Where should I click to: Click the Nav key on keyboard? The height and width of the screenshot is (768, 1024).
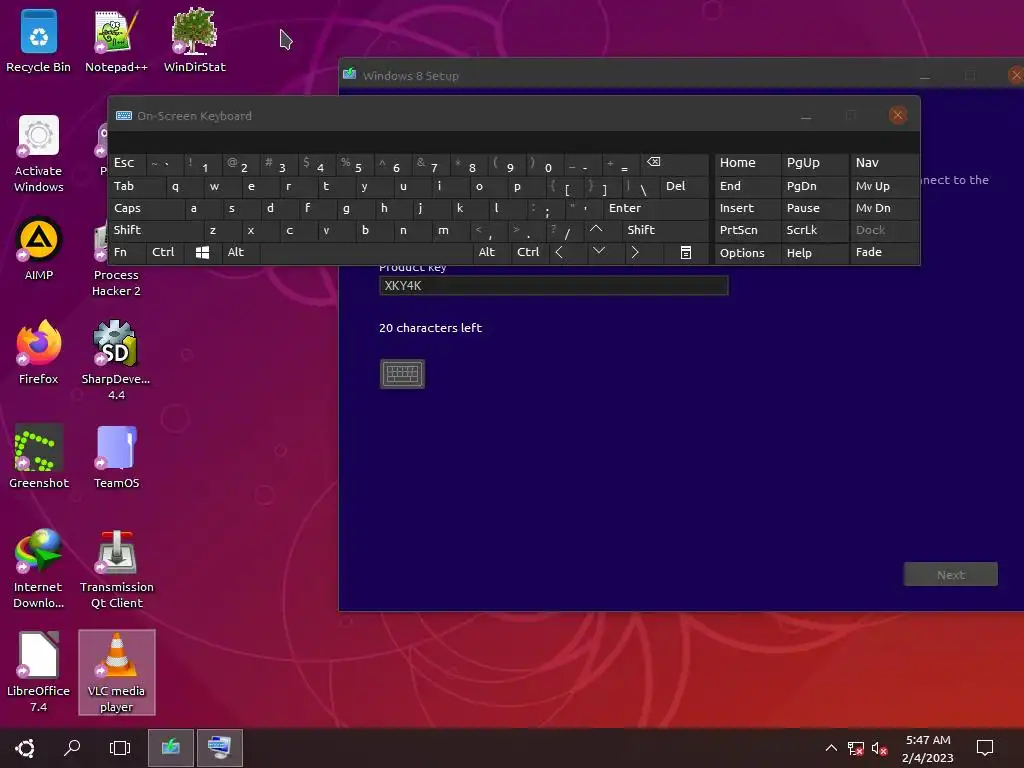tap(884, 163)
